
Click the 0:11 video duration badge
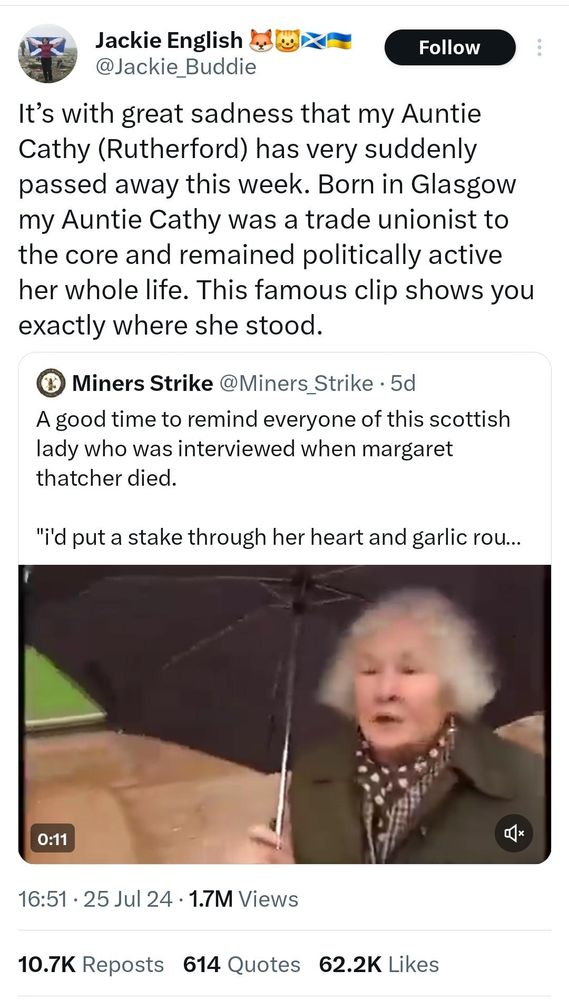click(x=53, y=839)
